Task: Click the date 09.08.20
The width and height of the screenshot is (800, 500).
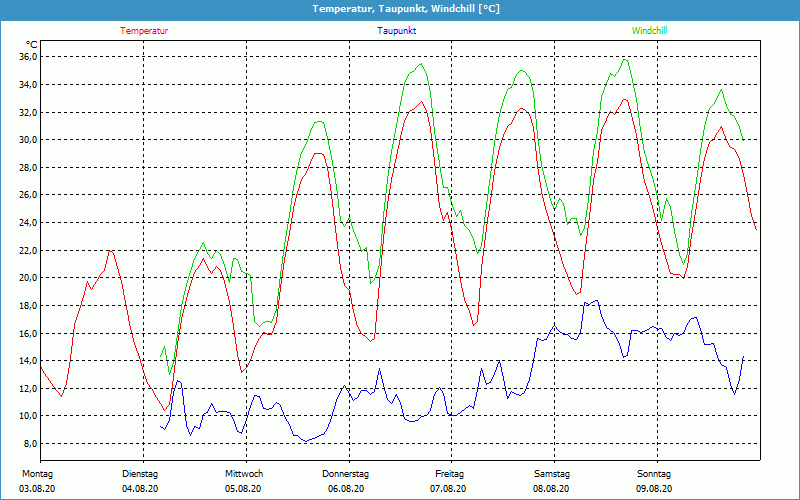Action: 654,489
